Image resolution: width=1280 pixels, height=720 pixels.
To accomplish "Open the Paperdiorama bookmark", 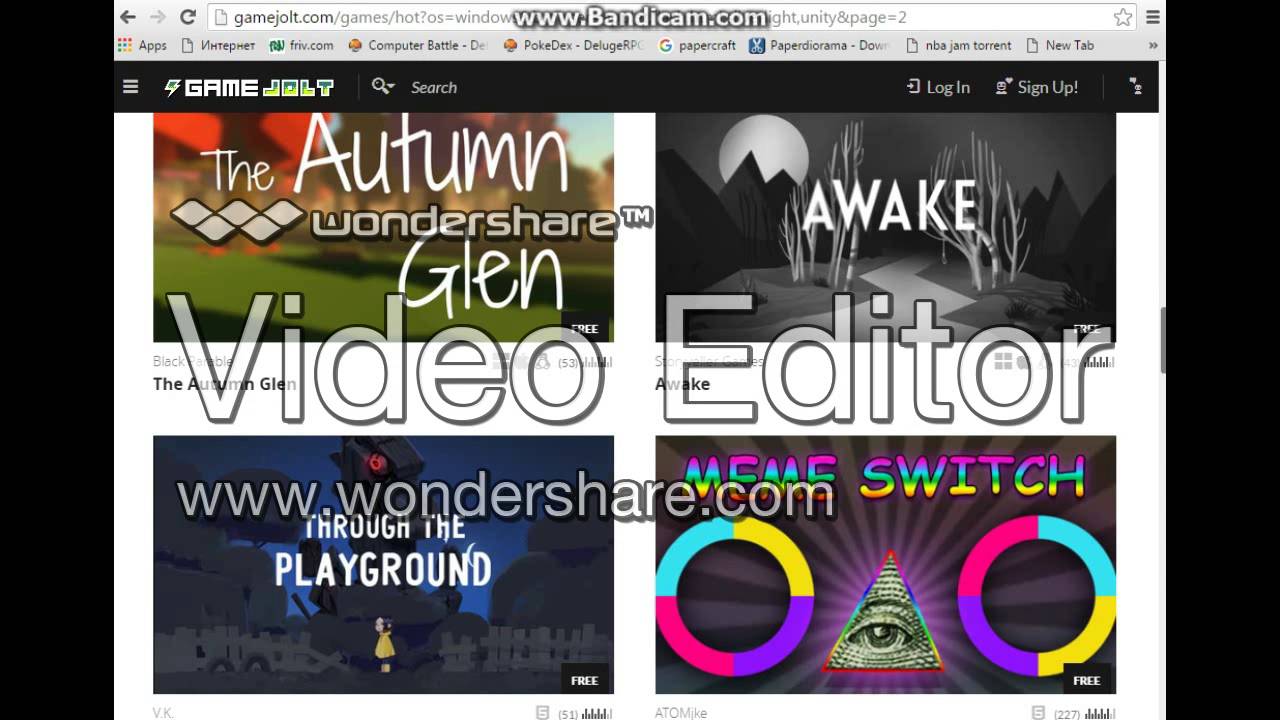I will coord(820,45).
